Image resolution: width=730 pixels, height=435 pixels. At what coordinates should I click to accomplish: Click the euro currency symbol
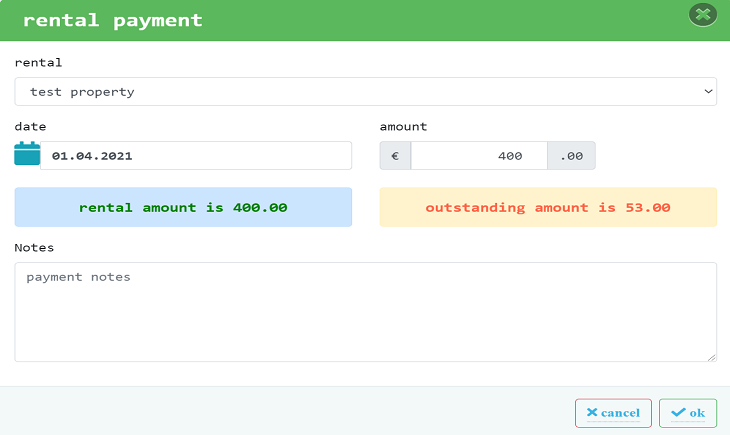395,156
